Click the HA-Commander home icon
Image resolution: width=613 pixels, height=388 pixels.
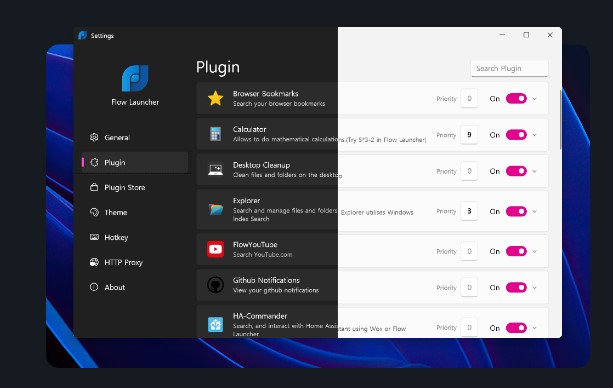click(215, 324)
